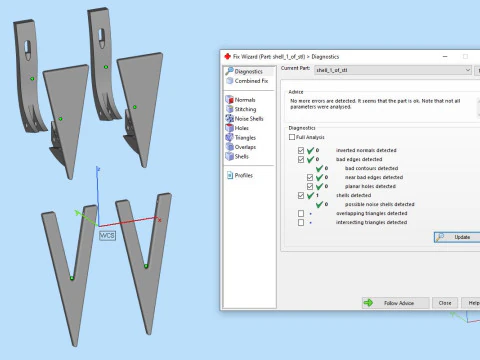Enable intersecting triangles detected checkbox
The height and width of the screenshot is (360, 480).
(x=301, y=222)
